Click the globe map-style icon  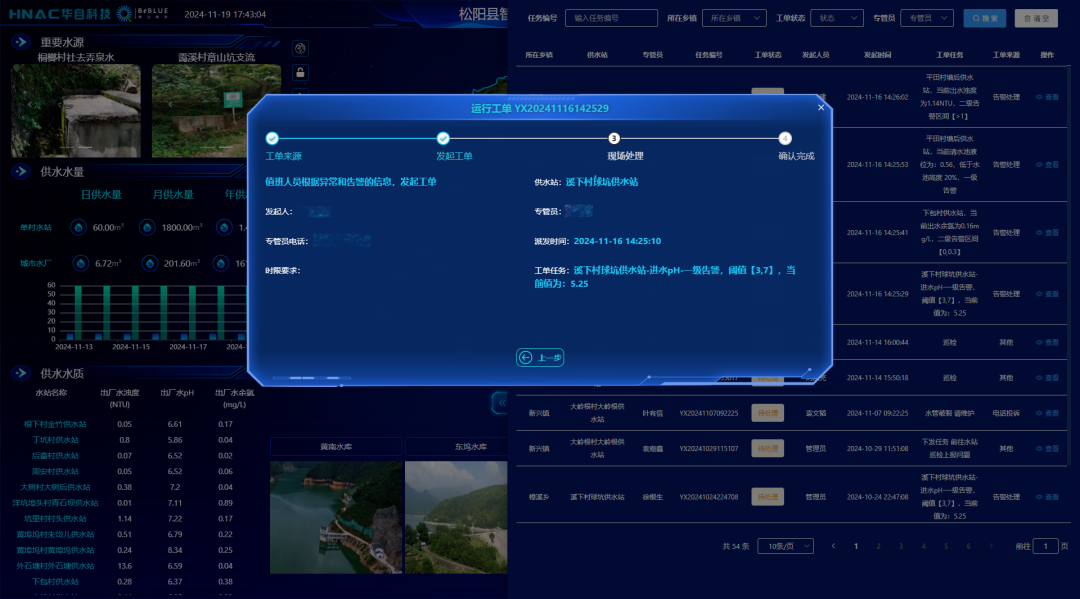click(300, 48)
